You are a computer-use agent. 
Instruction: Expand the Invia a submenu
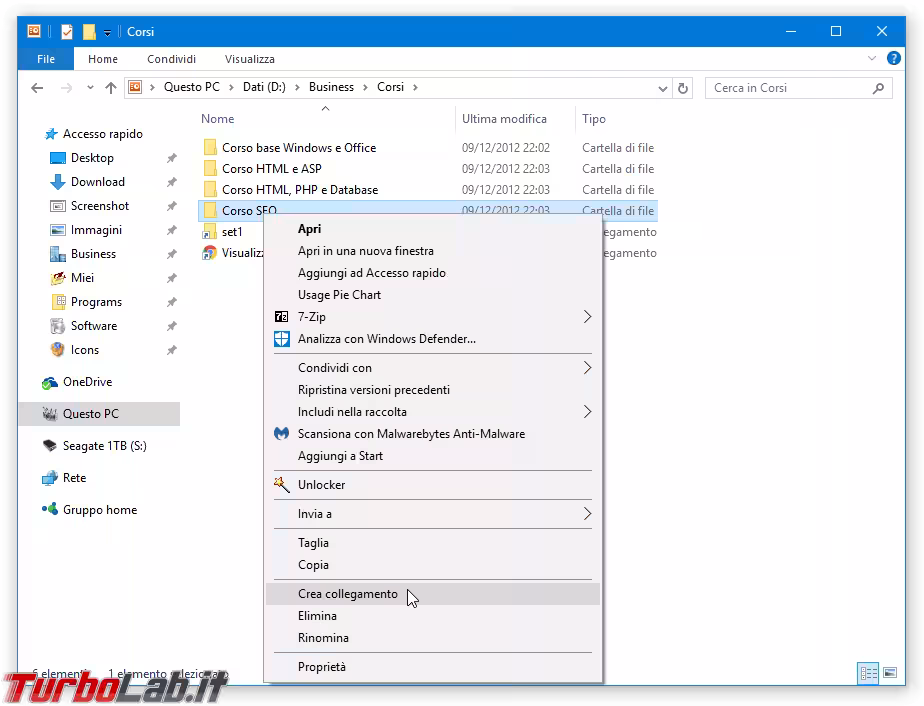587,514
